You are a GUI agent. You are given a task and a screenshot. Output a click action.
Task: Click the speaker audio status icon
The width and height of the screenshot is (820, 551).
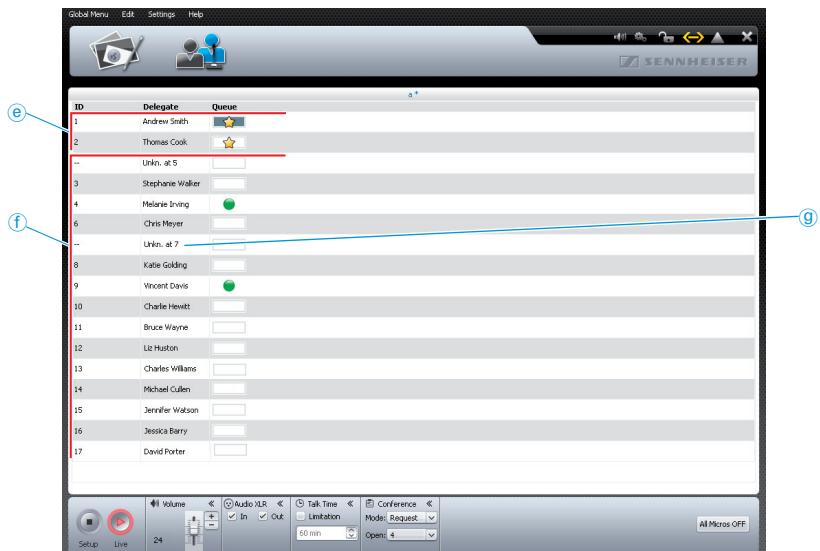620,37
